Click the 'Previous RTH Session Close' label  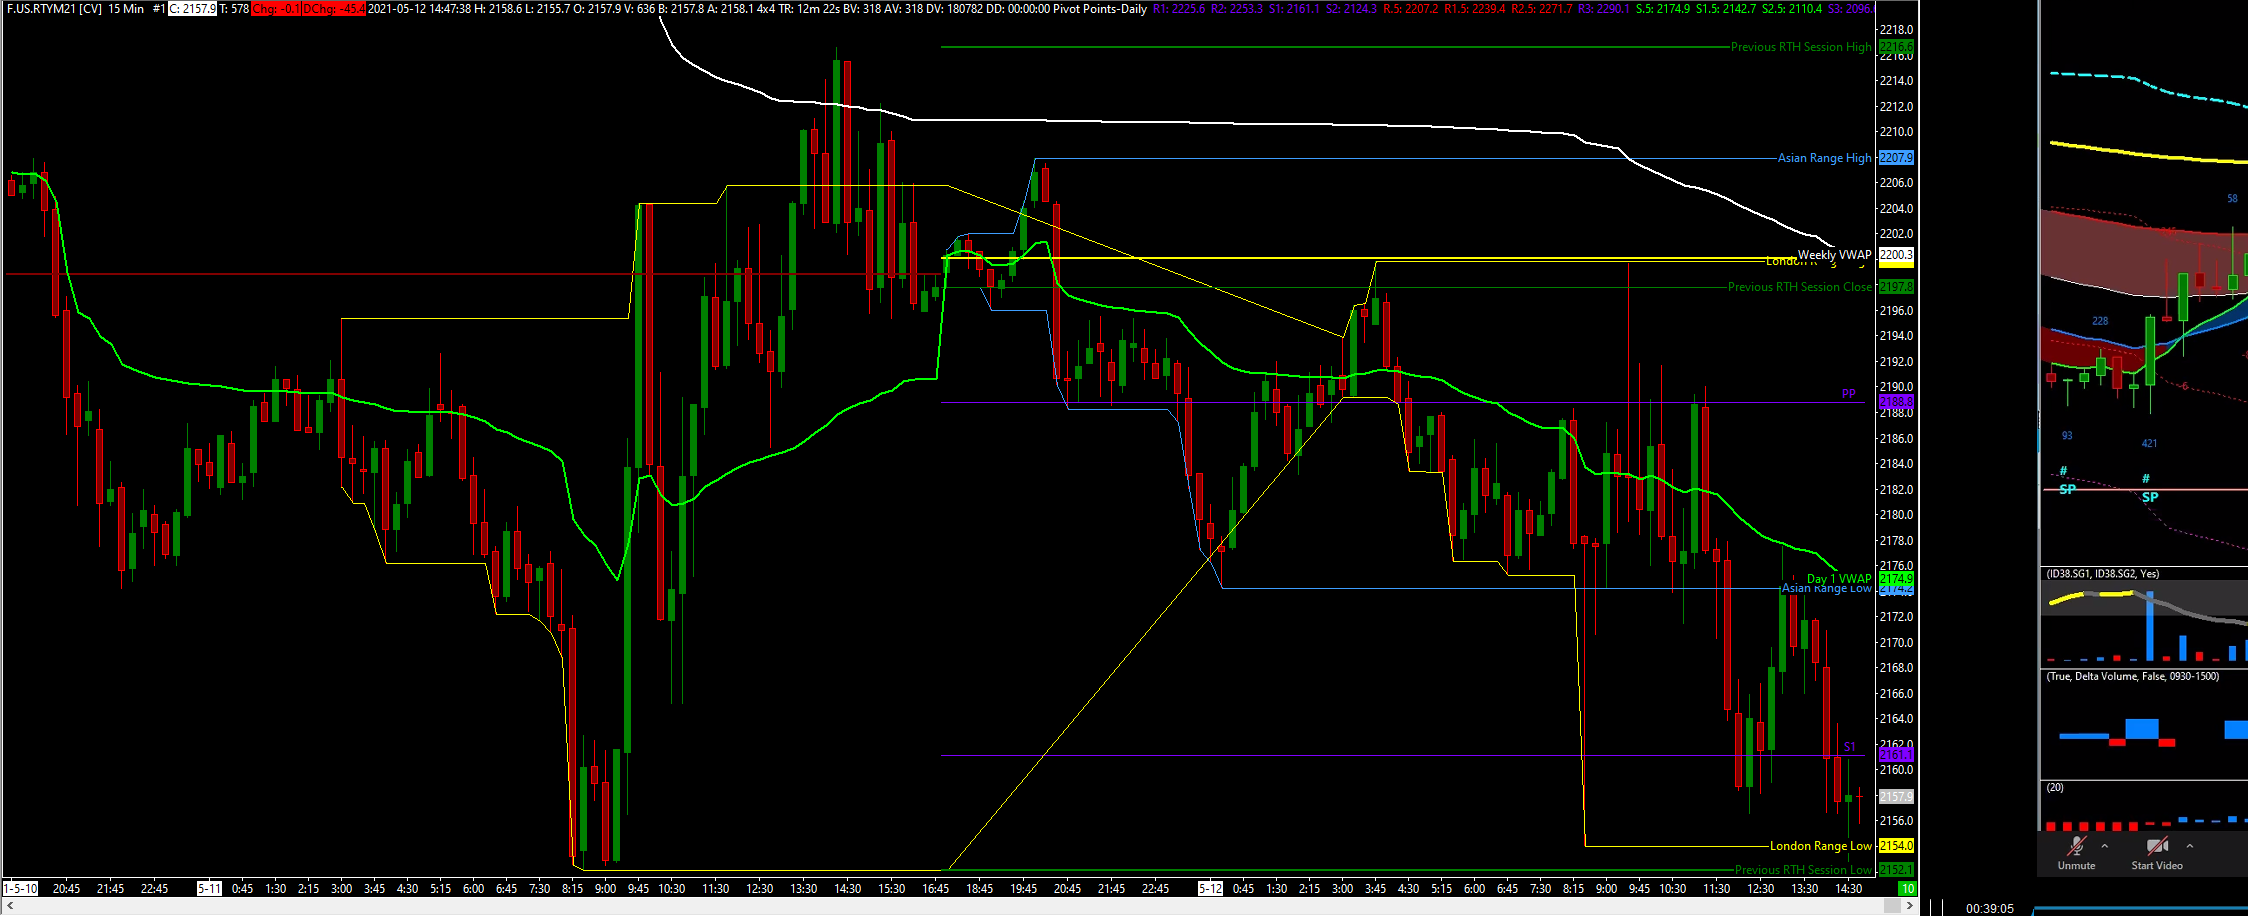[1799, 287]
